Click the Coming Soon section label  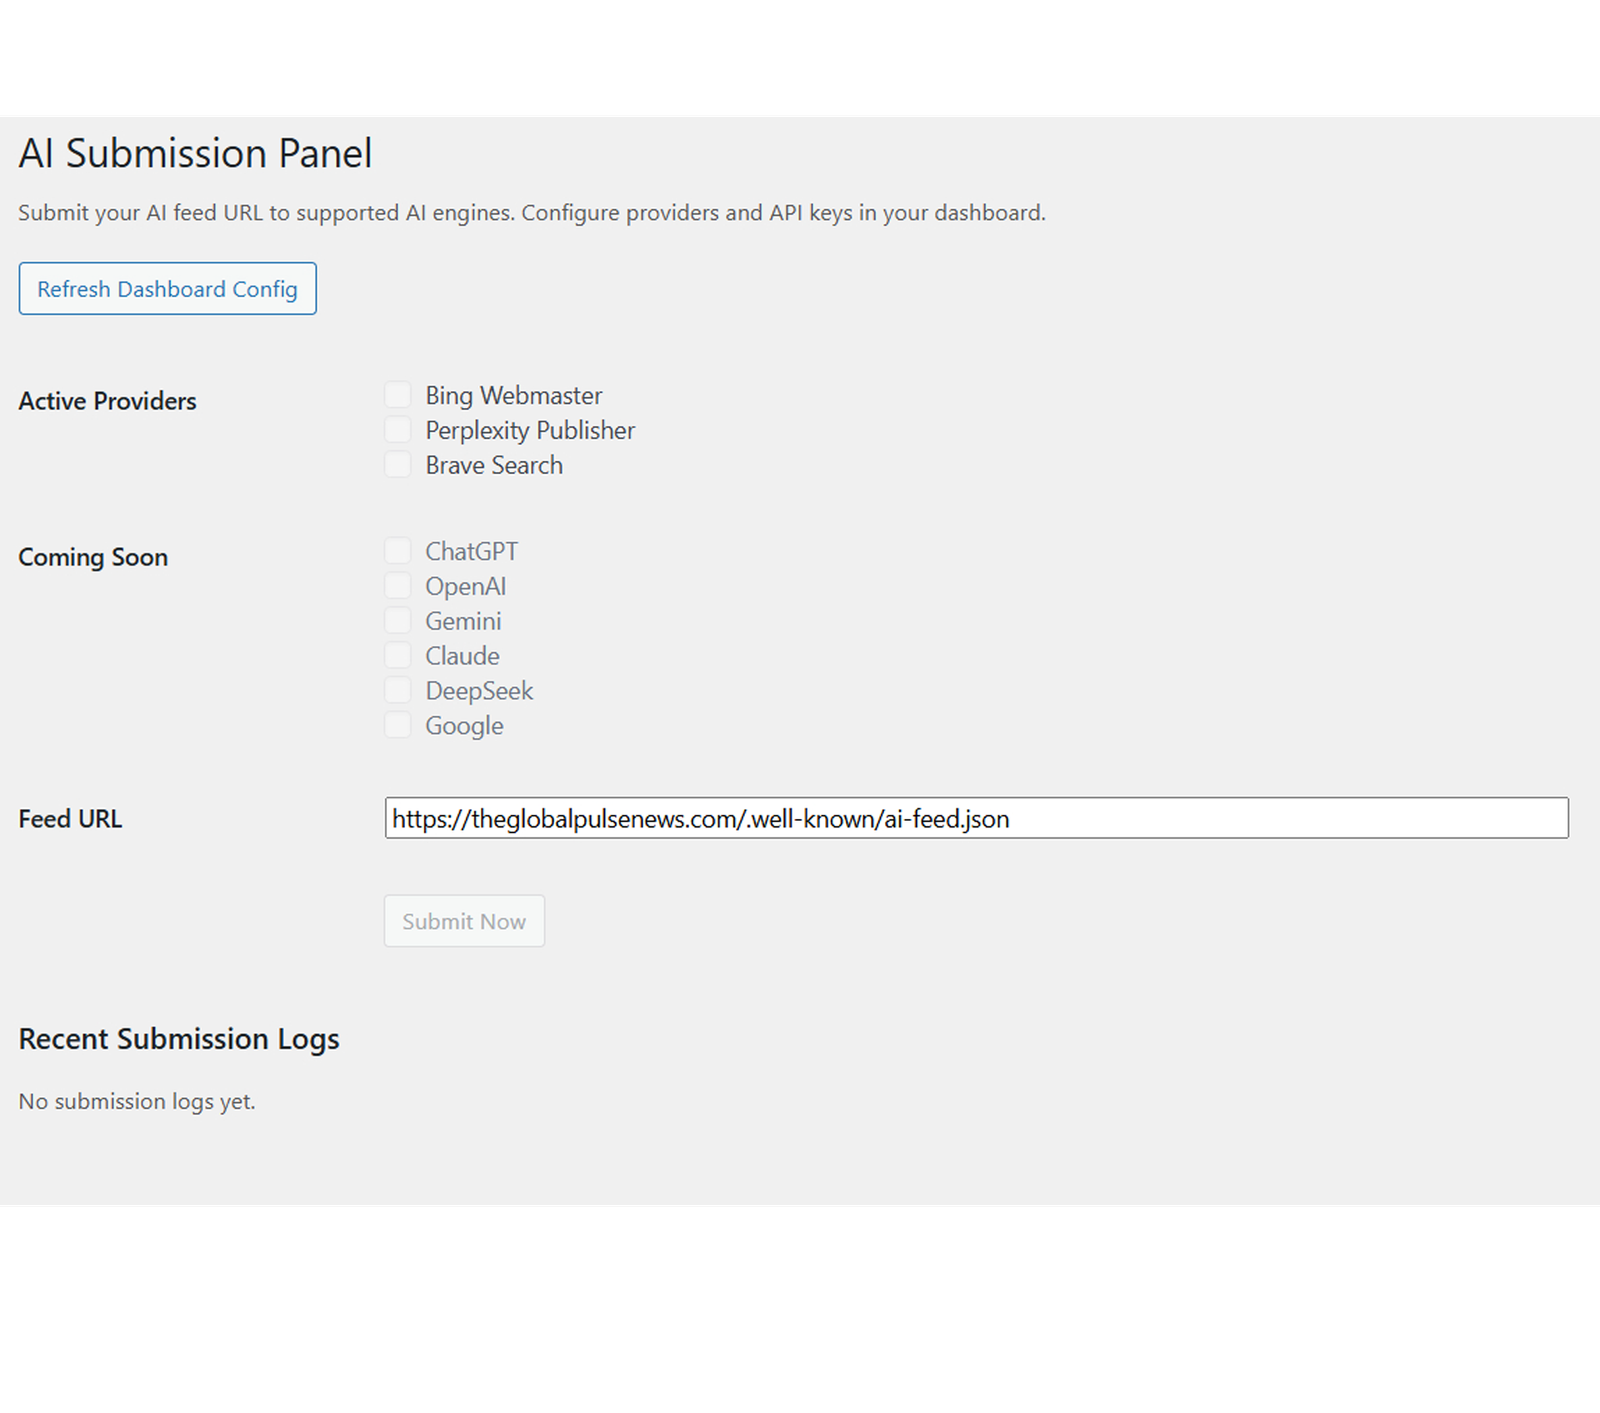click(x=93, y=557)
